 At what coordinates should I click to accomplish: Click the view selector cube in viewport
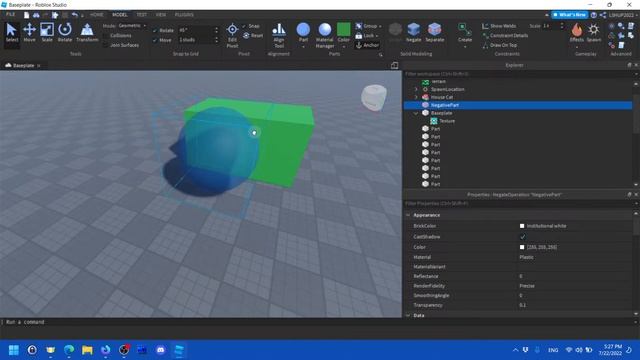point(373,97)
